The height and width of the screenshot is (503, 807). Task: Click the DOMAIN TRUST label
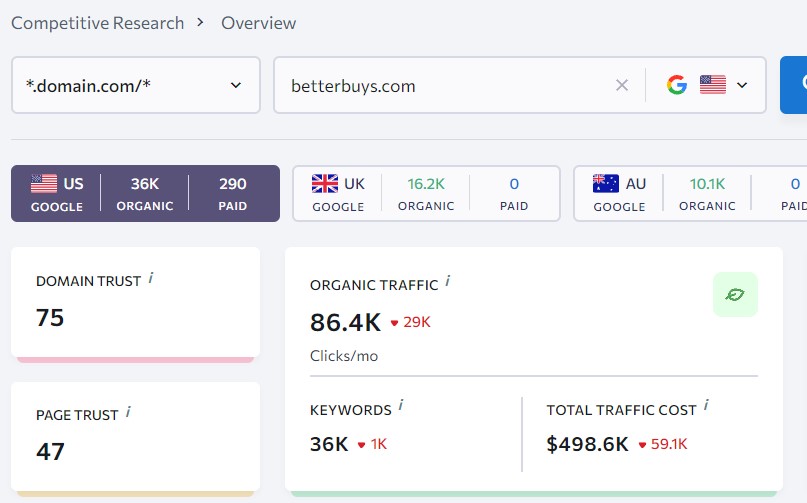(89, 281)
